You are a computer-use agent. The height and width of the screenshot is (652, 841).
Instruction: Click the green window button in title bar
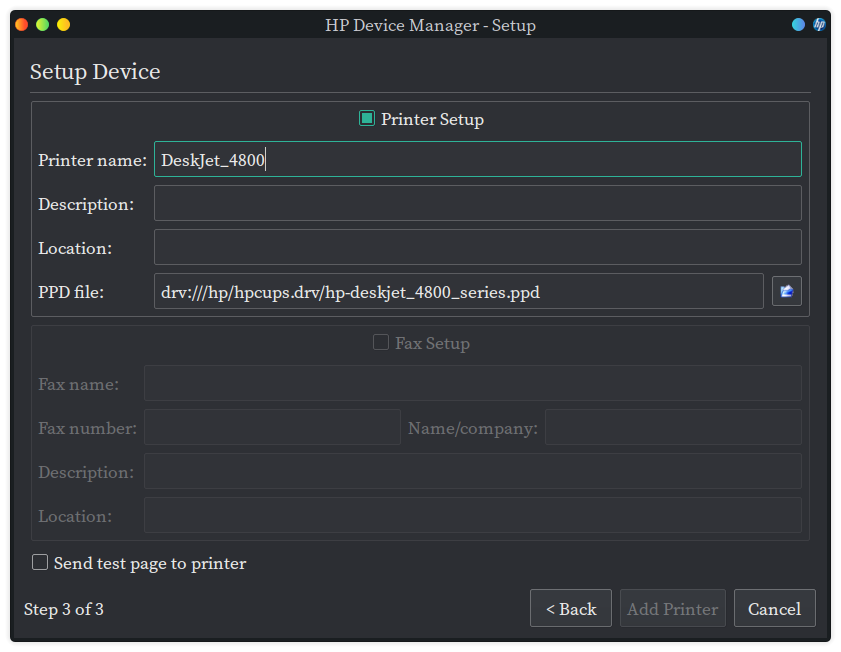click(42, 25)
